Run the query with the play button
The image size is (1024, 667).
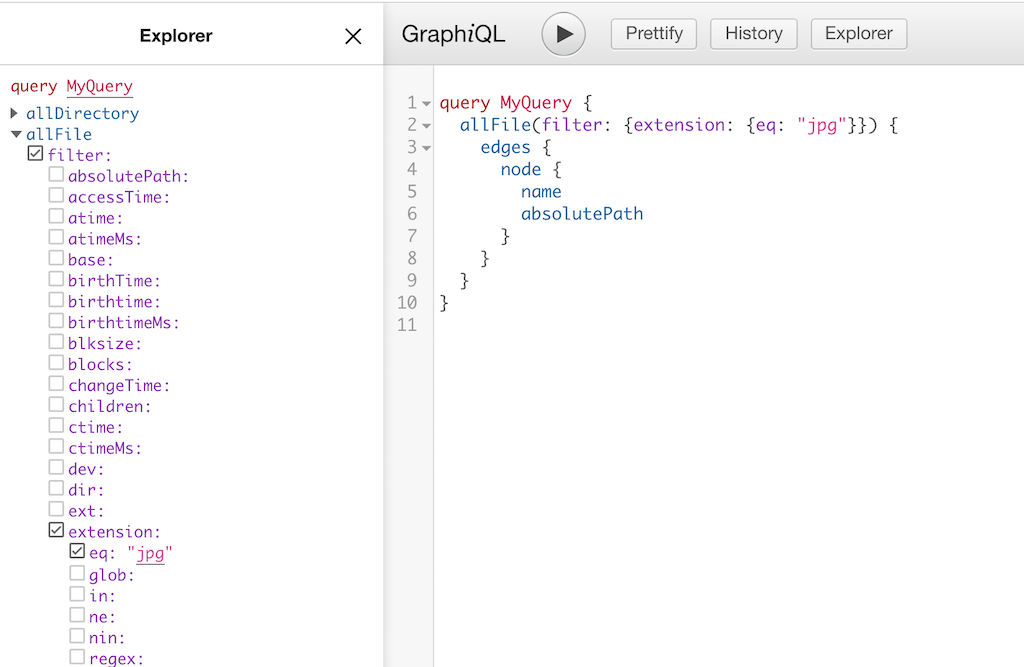pos(563,33)
